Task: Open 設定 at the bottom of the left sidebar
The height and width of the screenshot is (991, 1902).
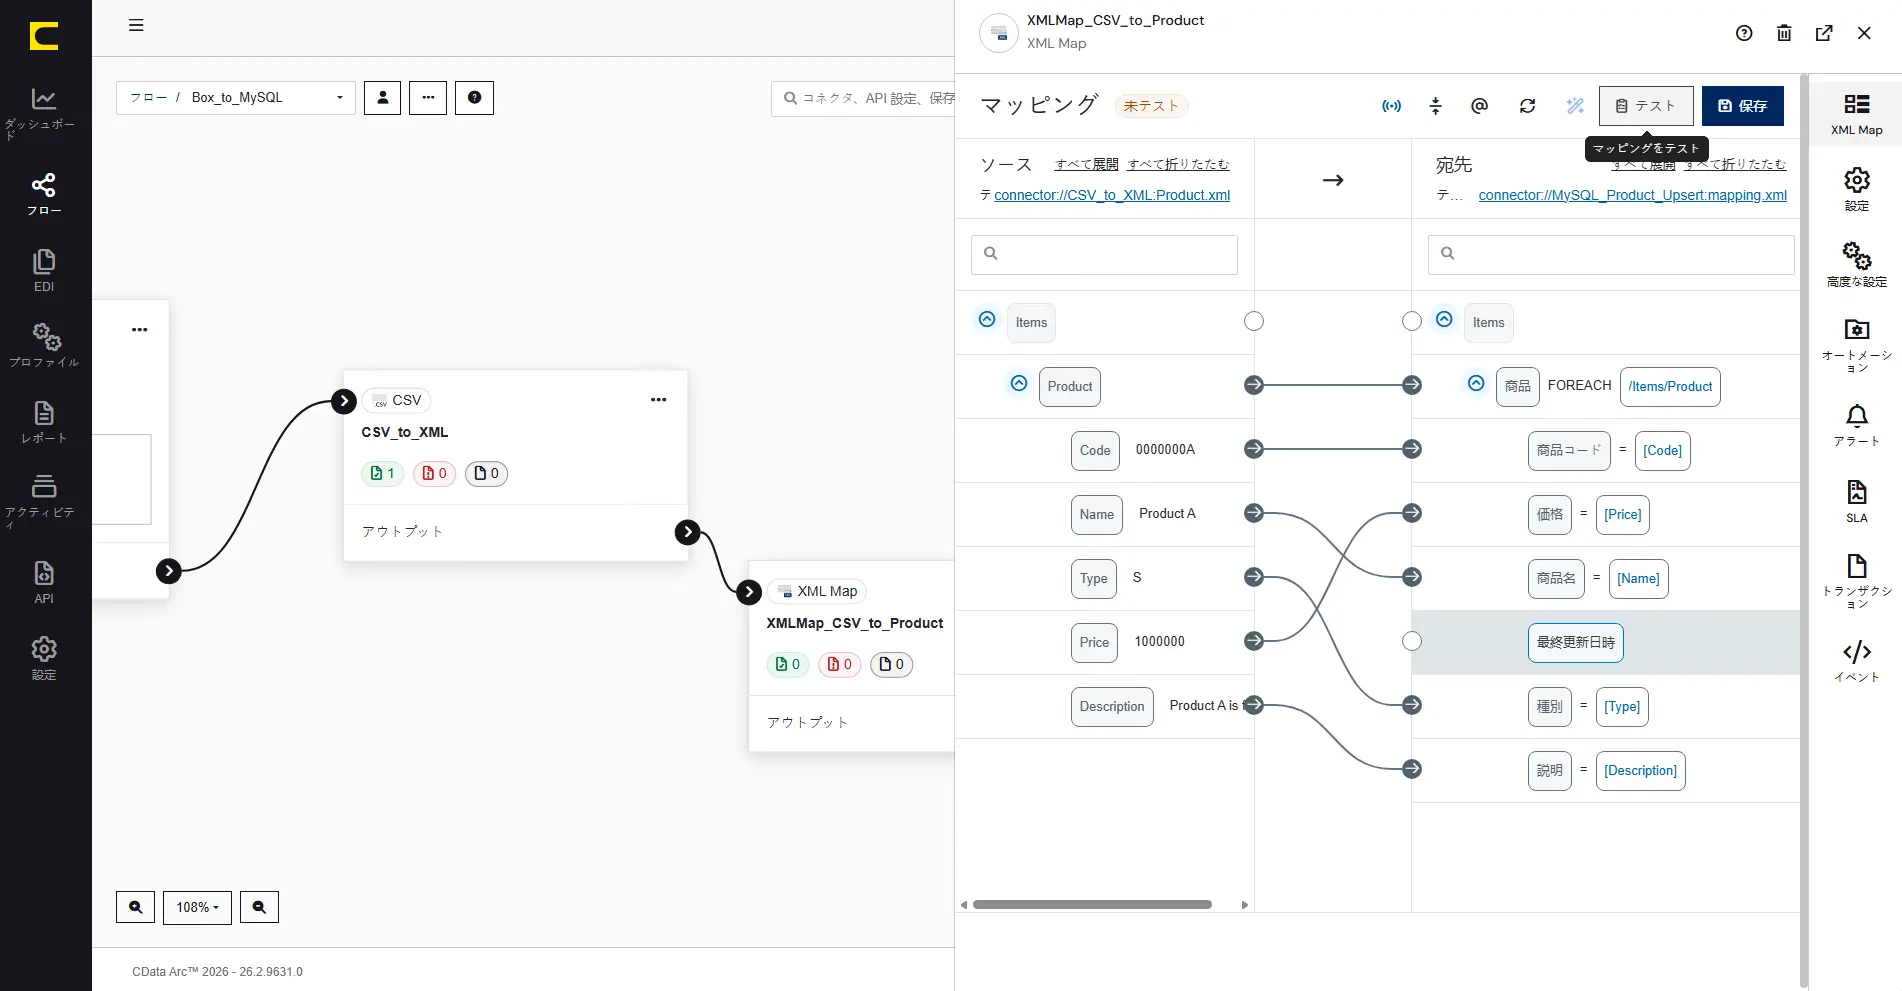Action: click(x=44, y=659)
